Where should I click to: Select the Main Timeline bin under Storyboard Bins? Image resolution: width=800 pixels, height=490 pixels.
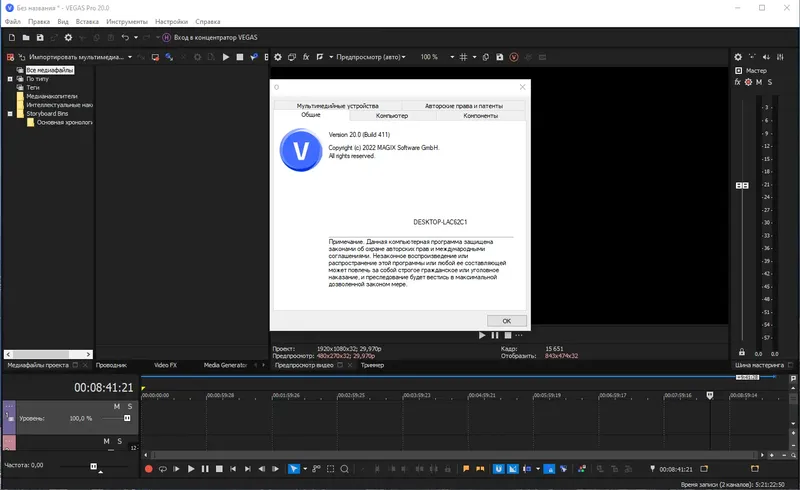click(x=64, y=122)
